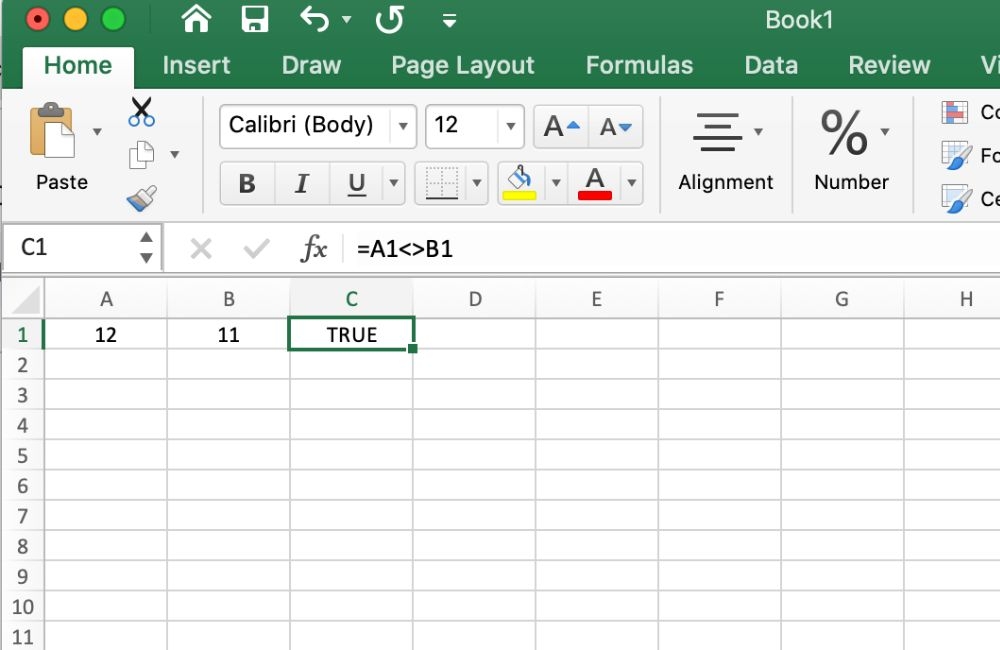Change the font color using the red A swatch
This screenshot has width=1000, height=650.
596,184
